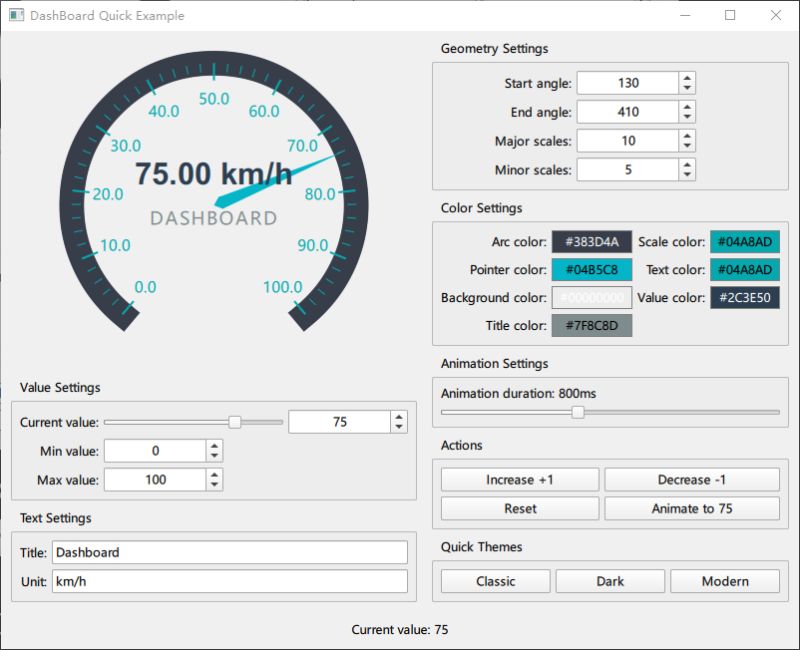Apply the Classic quick theme
The image size is (800, 650).
[495, 581]
